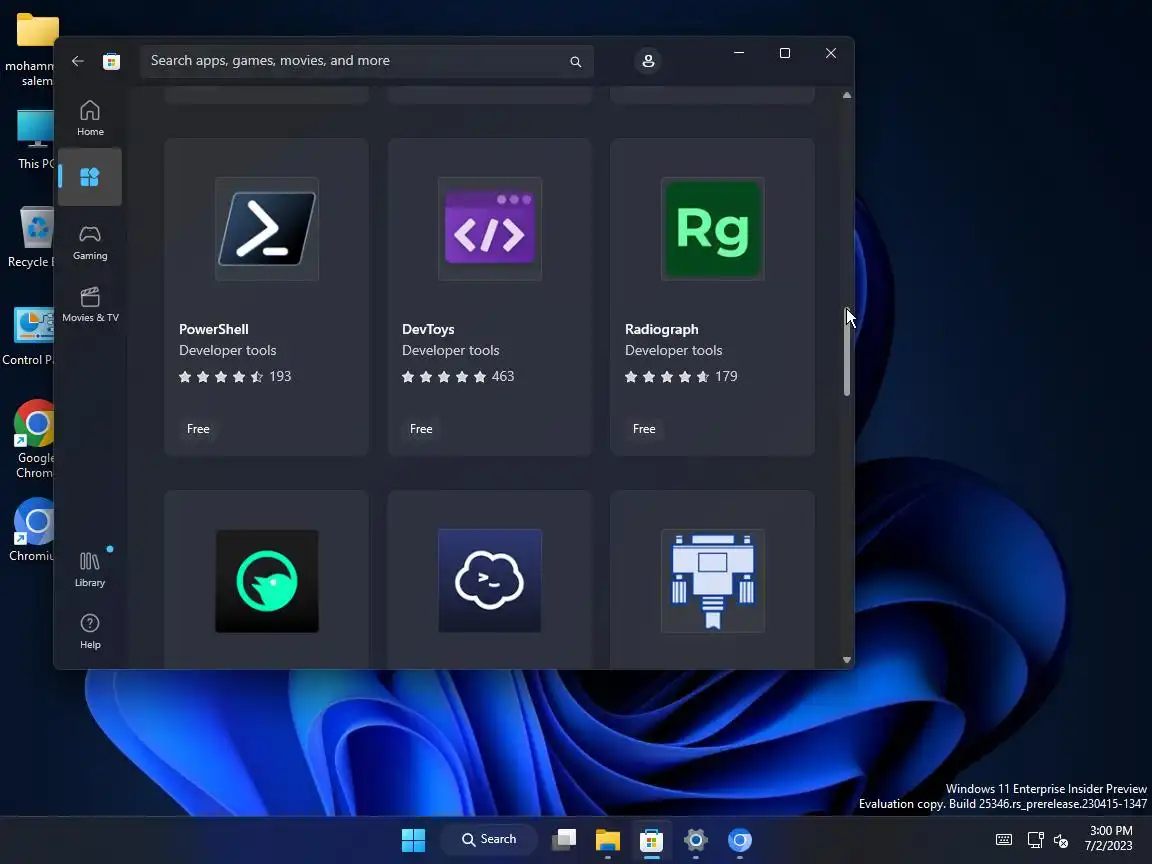The width and height of the screenshot is (1152, 864).
Task: Minimize the Microsoft Store window
Action: tap(739, 53)
